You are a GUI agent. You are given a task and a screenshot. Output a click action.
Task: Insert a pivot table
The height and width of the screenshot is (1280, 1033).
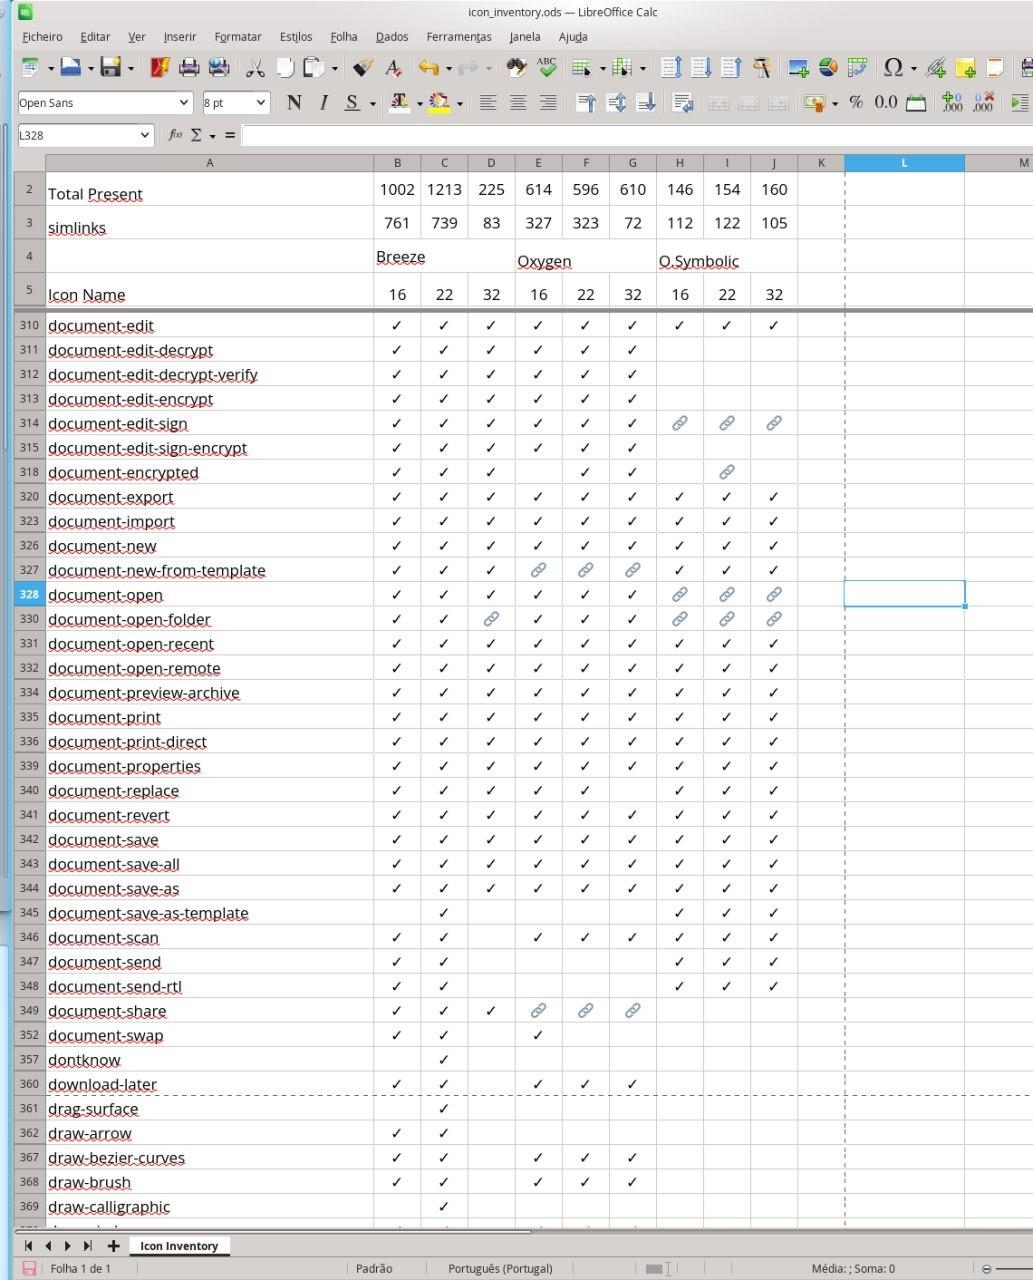(x=857, y=68)
